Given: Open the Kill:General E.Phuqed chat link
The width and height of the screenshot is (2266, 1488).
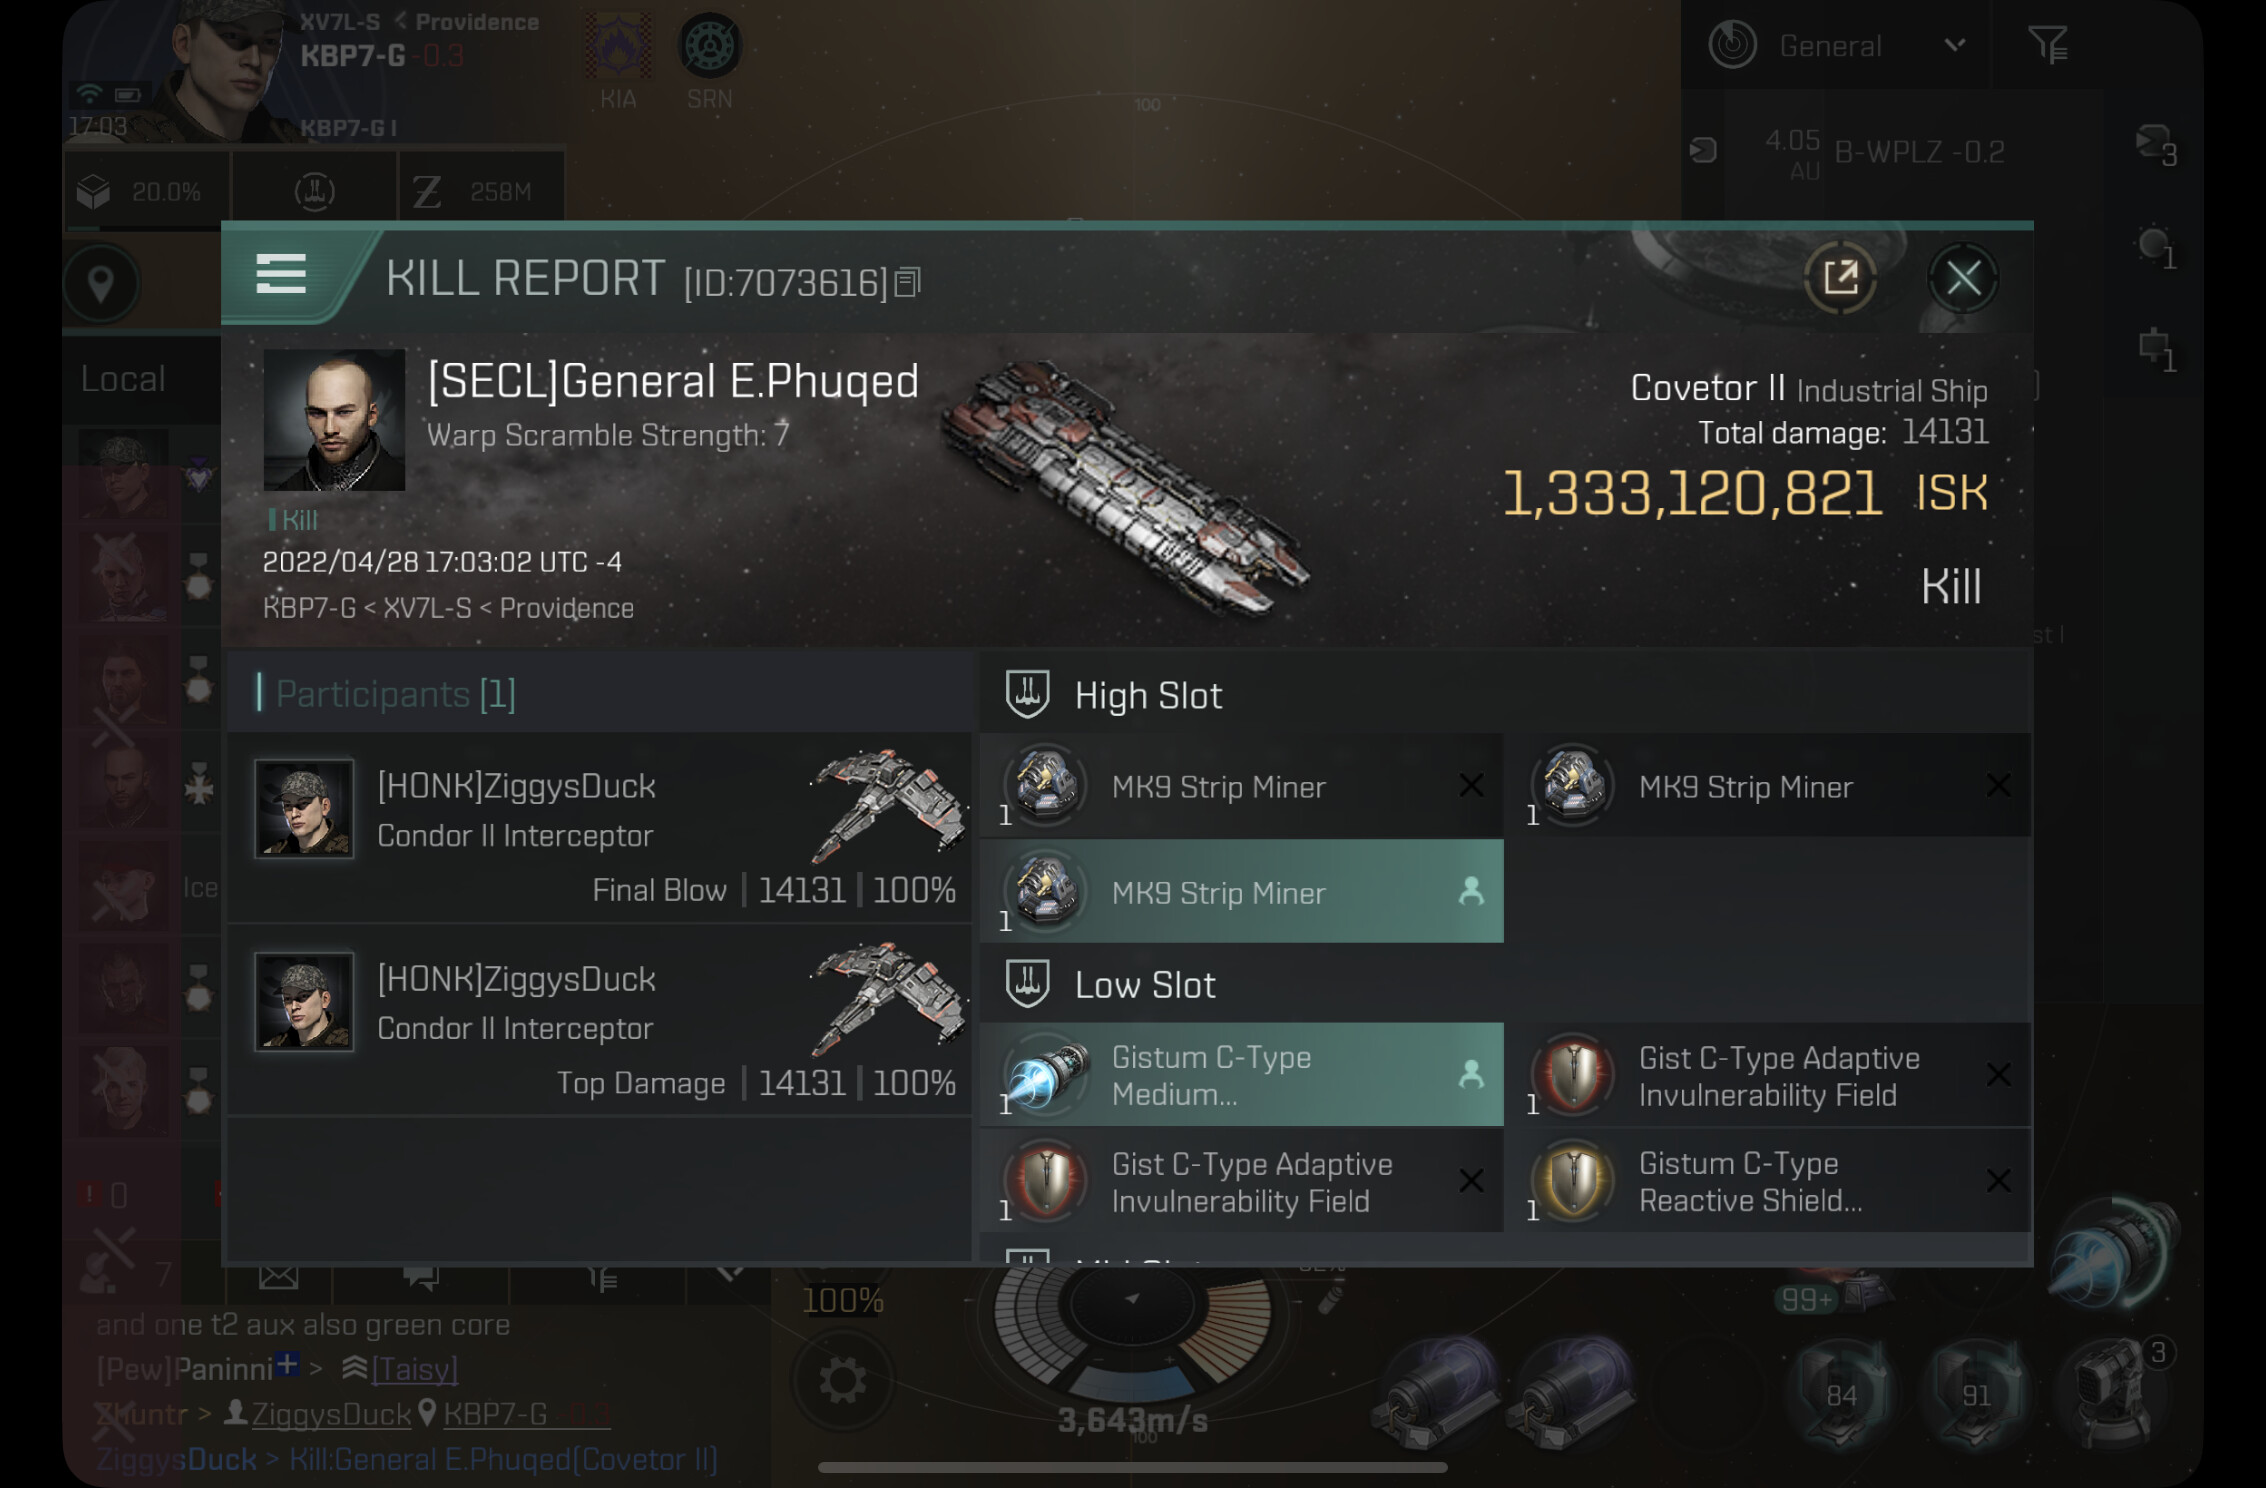Looking at the screenshot, I should (503, 1459).
